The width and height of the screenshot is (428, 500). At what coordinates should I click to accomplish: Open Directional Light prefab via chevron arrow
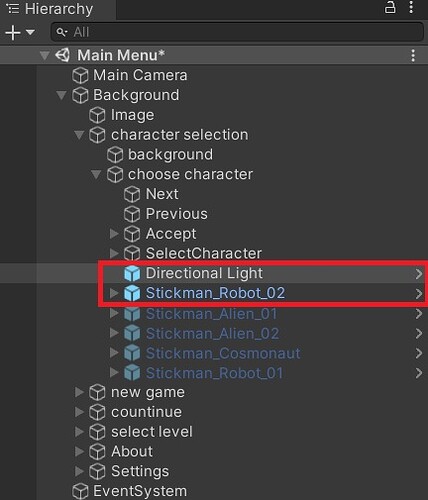pos(419,274)
